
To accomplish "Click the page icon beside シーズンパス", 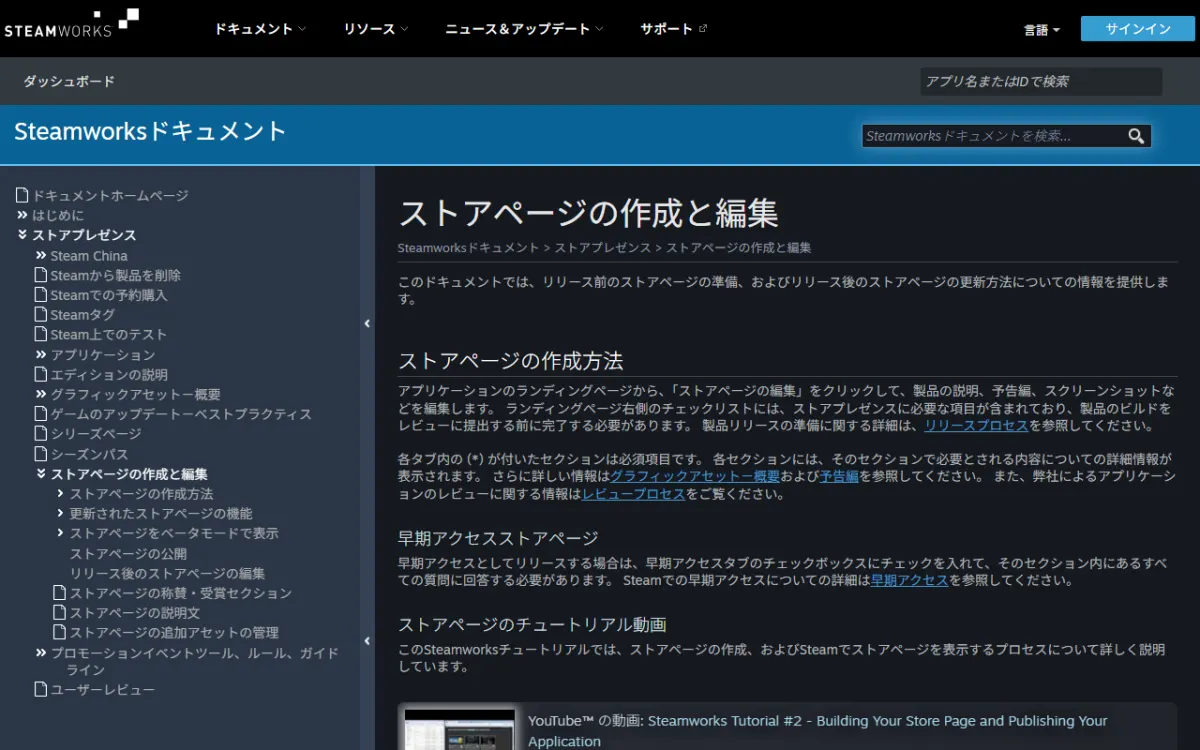I will click(41, 454).
